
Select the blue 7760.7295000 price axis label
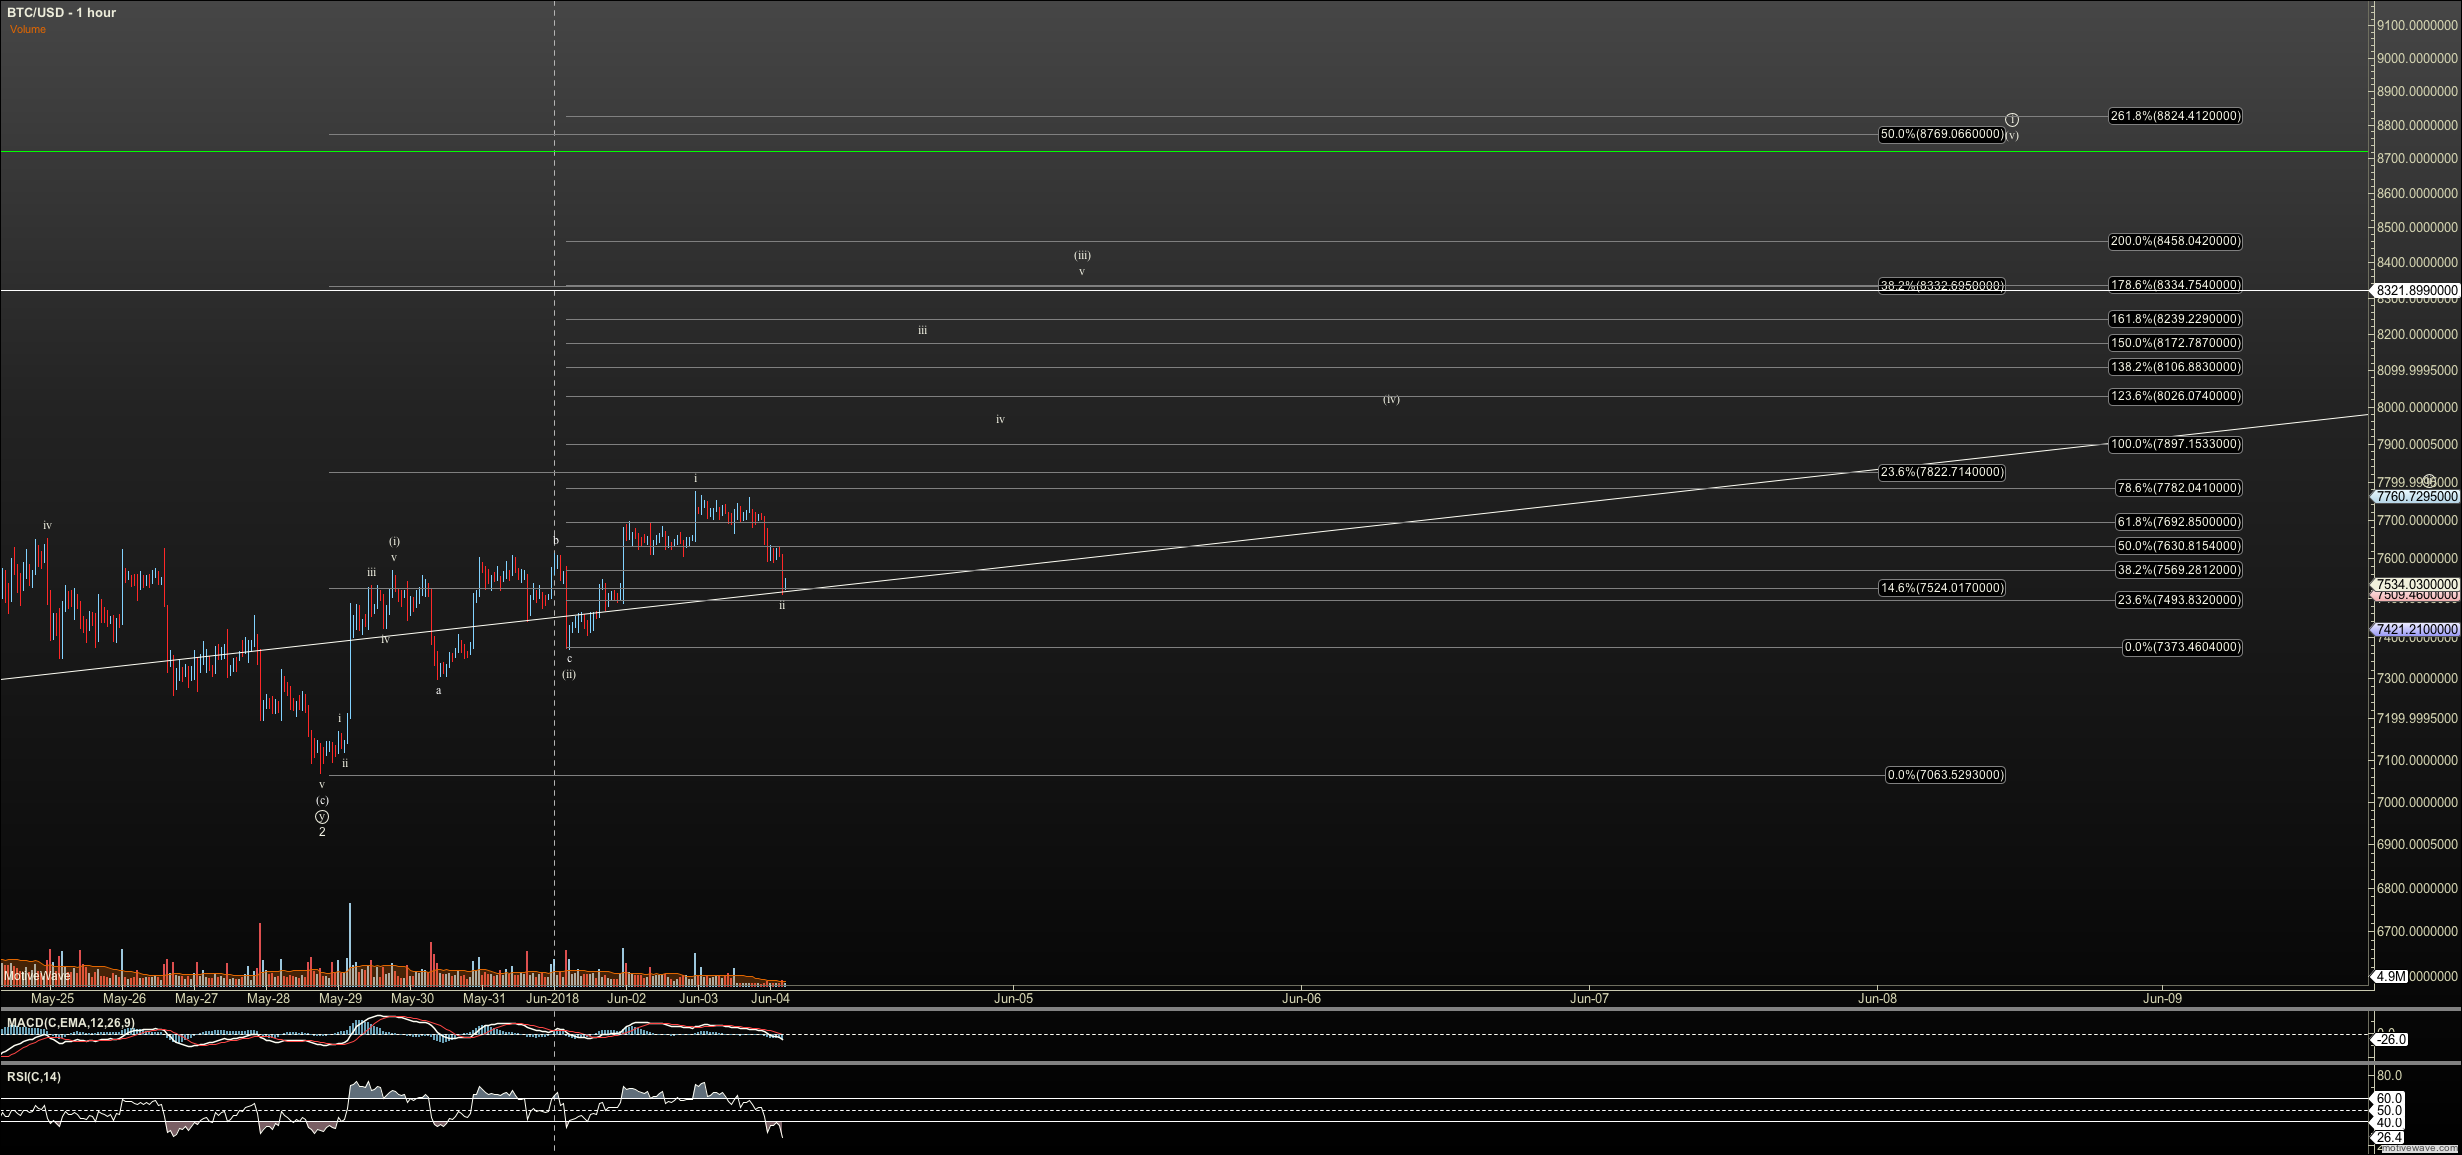[2413, 496]
